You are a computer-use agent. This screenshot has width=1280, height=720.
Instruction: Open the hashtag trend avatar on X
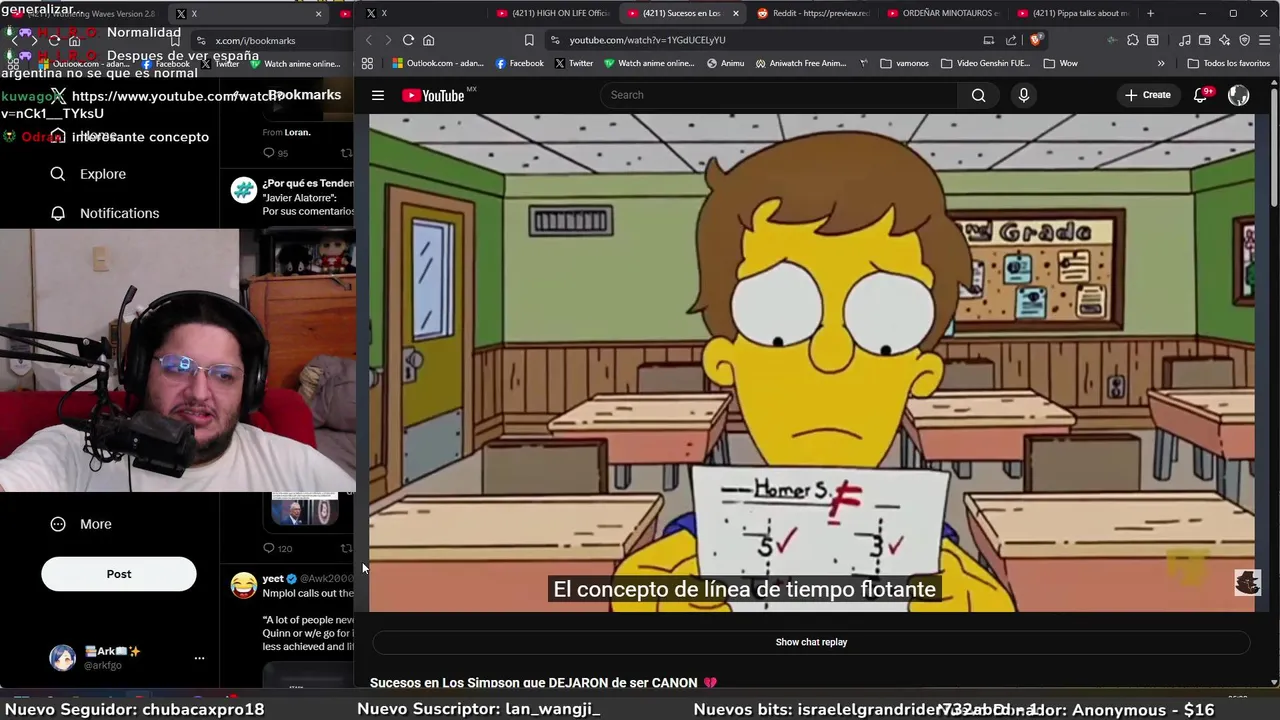243,190
